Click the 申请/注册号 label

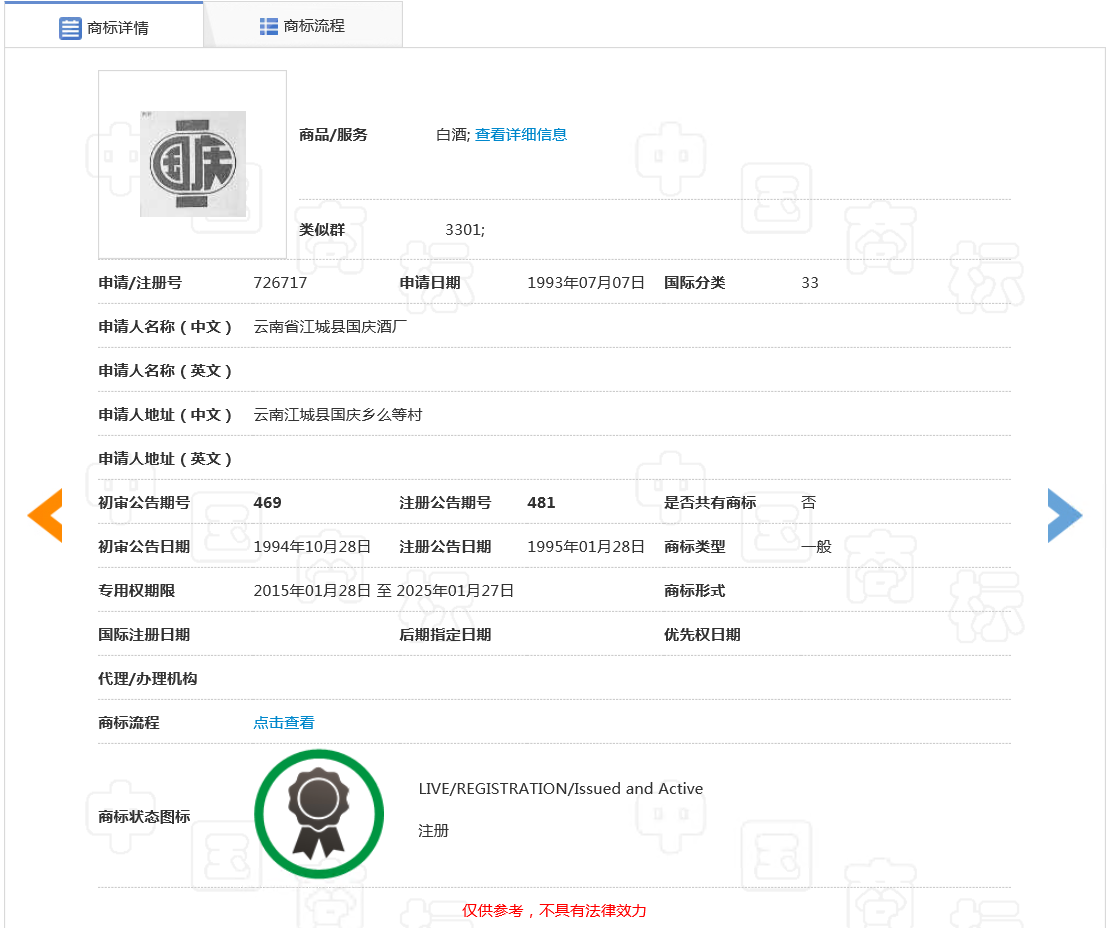click(140, 282)
